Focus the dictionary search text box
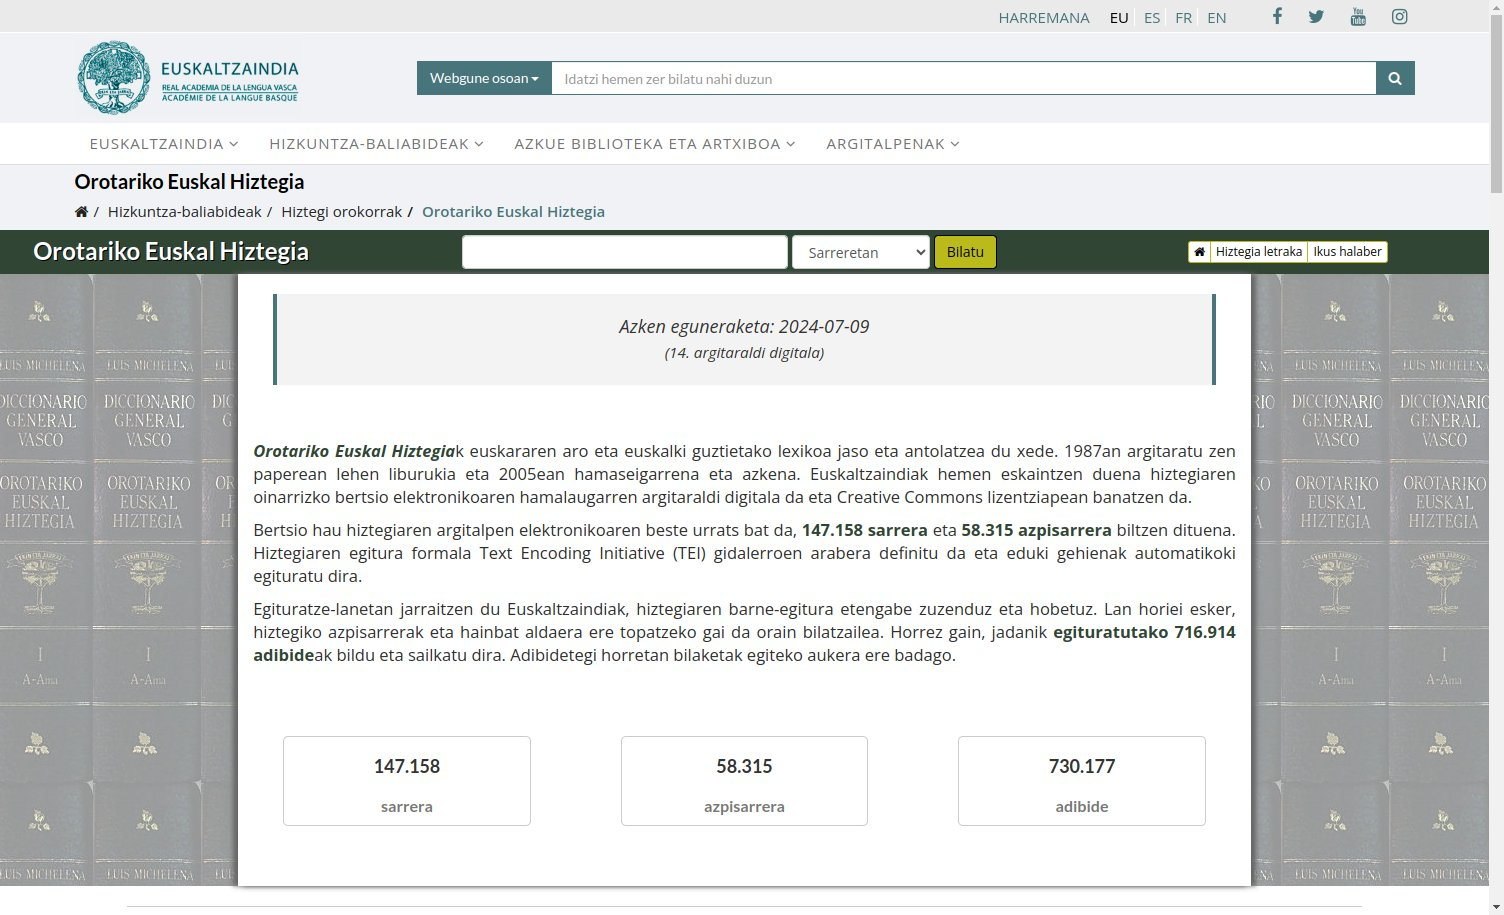This screenshot has height=915, width=1504. point(625,252)
